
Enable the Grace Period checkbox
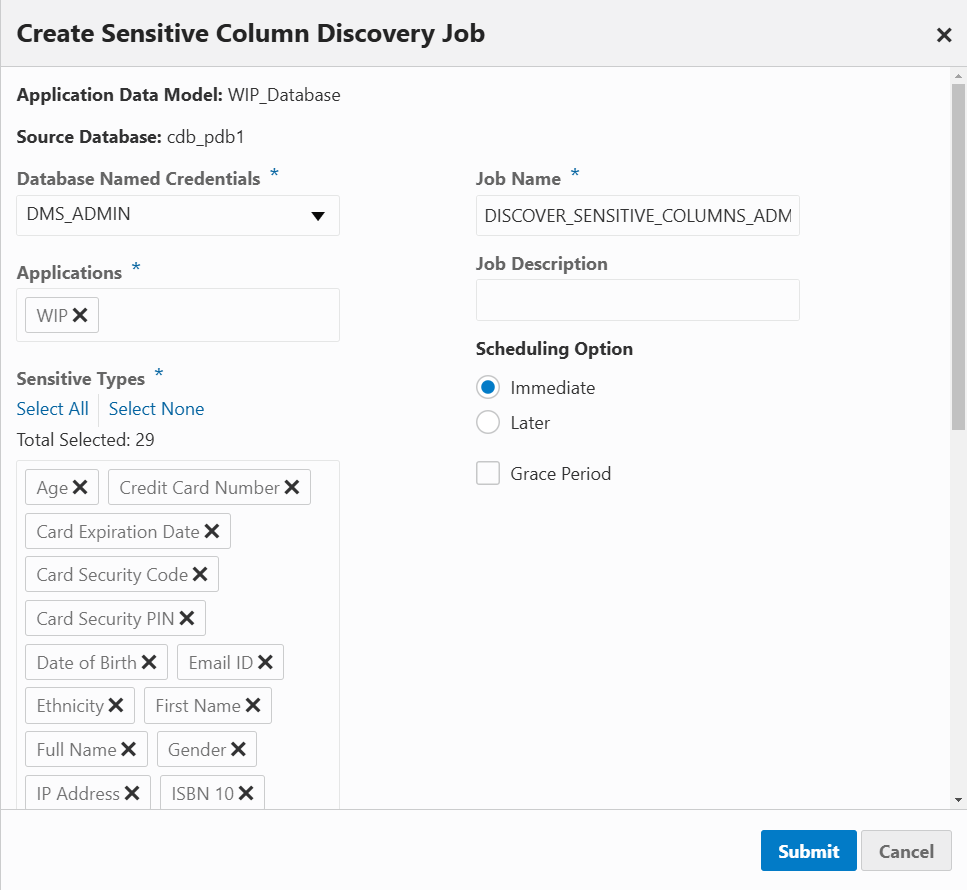[488, 473]
